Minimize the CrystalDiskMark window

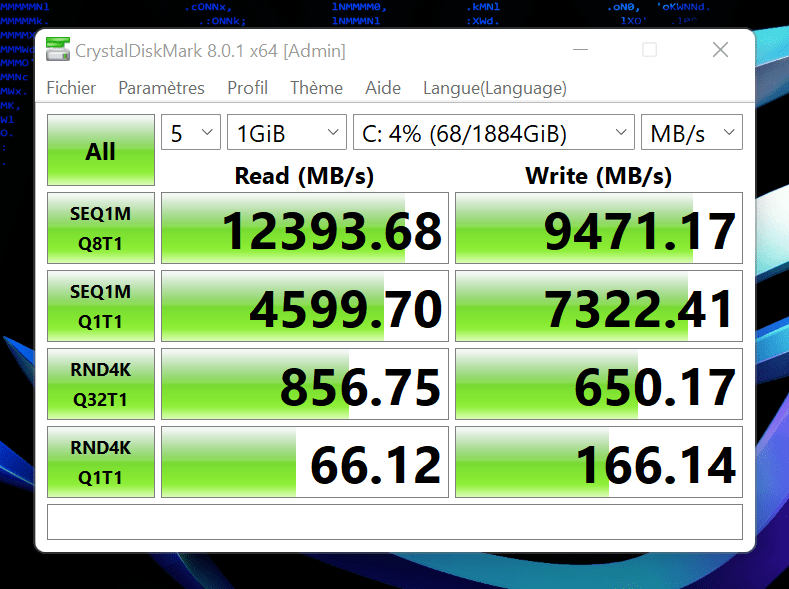[580, 50]
